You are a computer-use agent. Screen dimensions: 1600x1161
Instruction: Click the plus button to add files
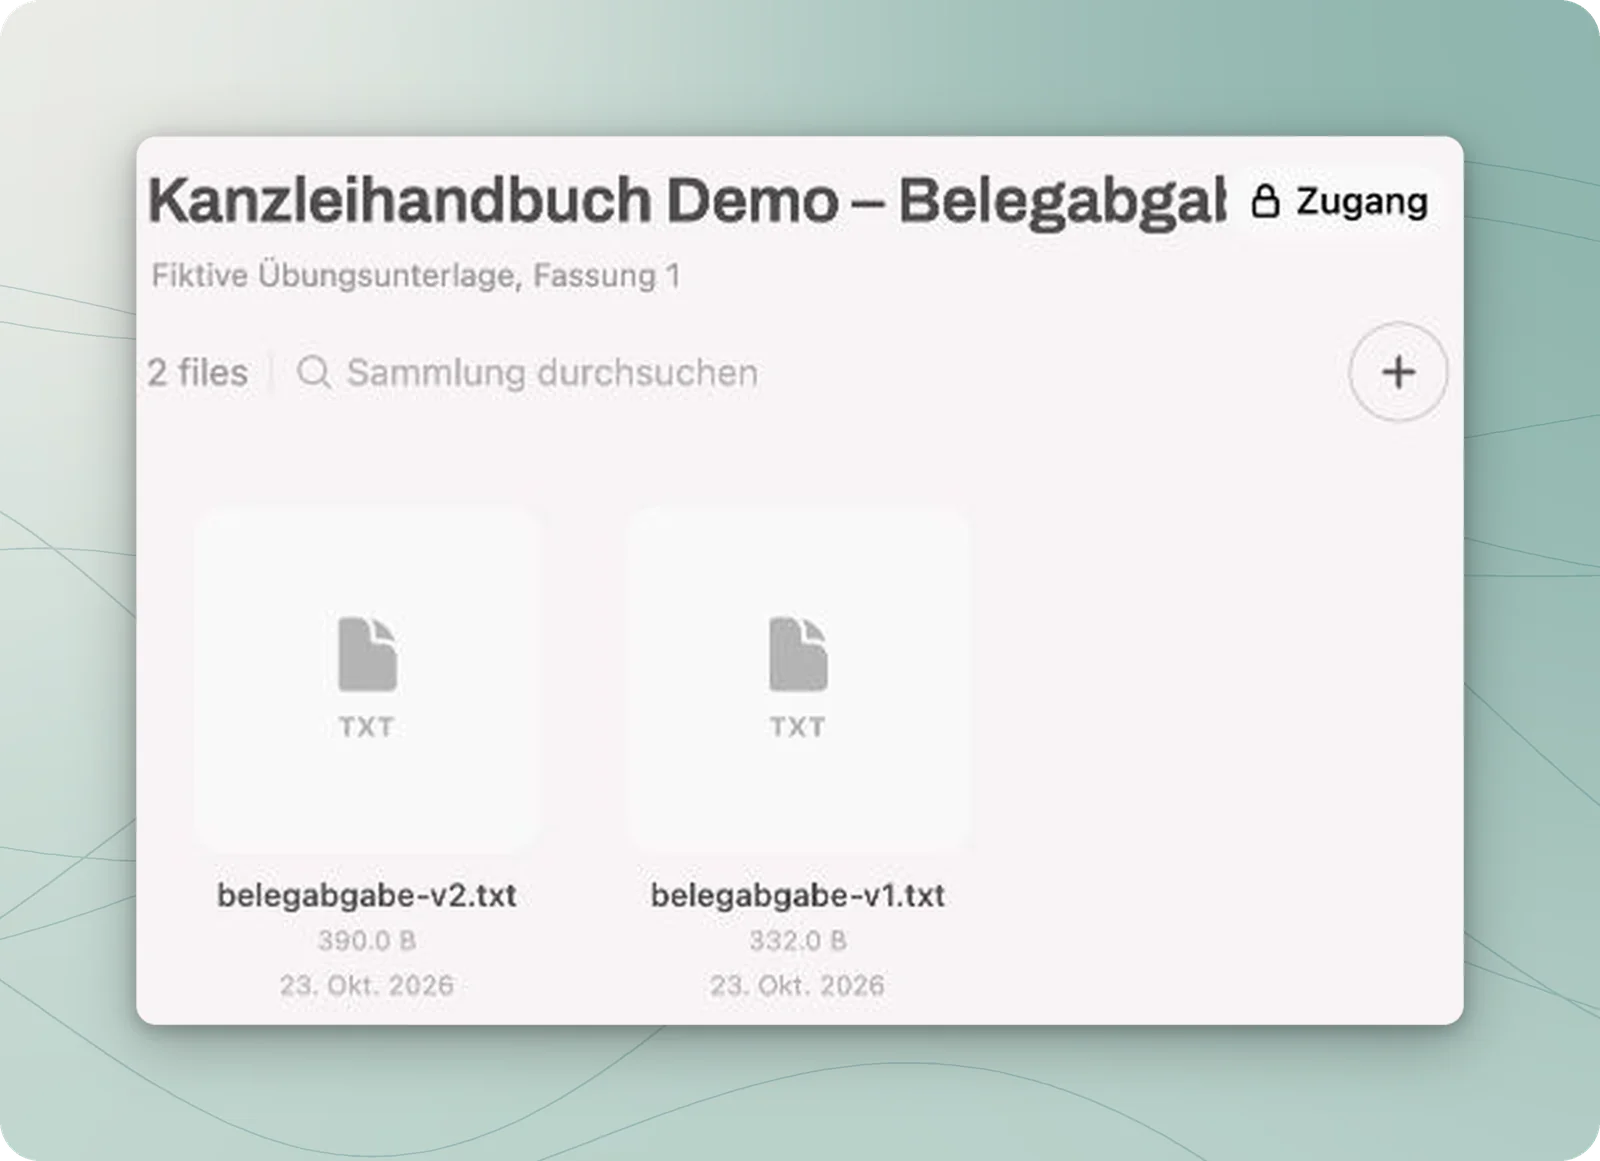pos(1397,372)
